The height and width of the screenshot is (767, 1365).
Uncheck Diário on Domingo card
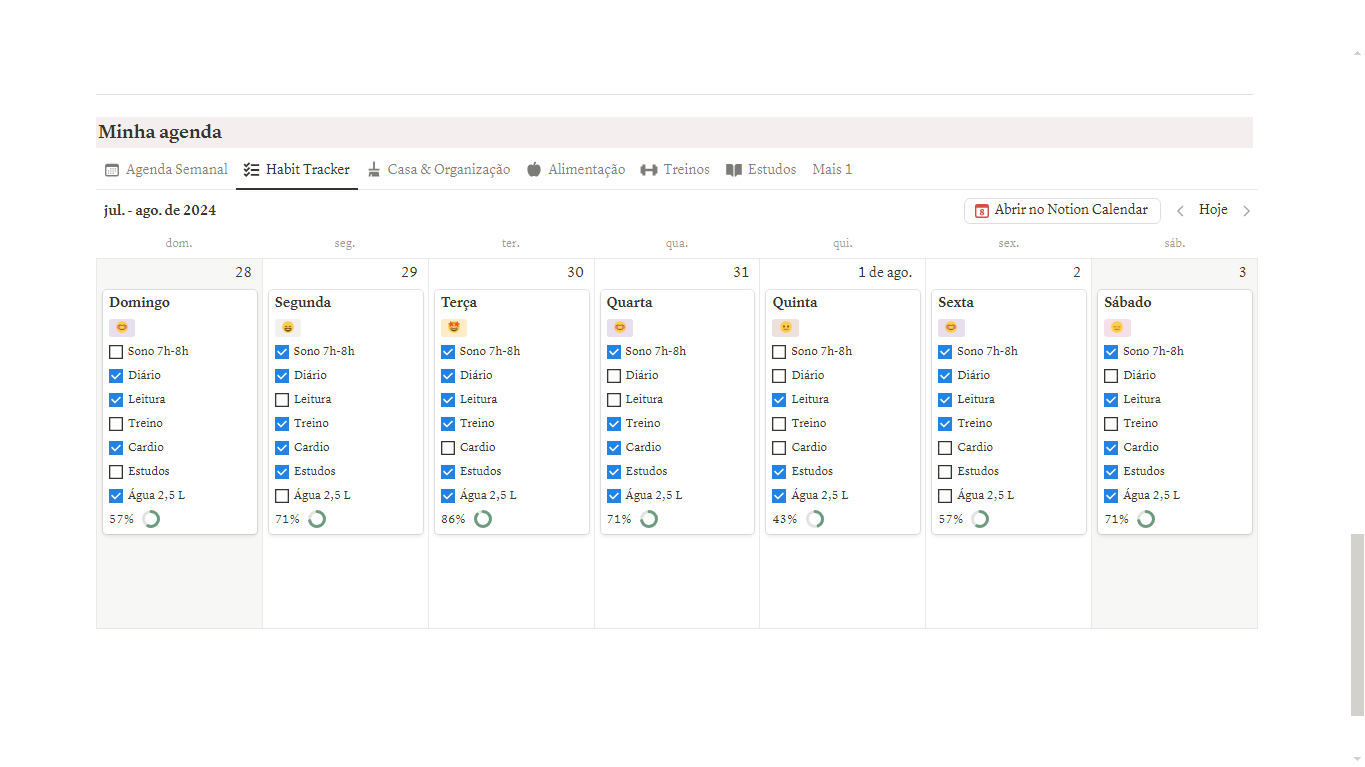116,376
